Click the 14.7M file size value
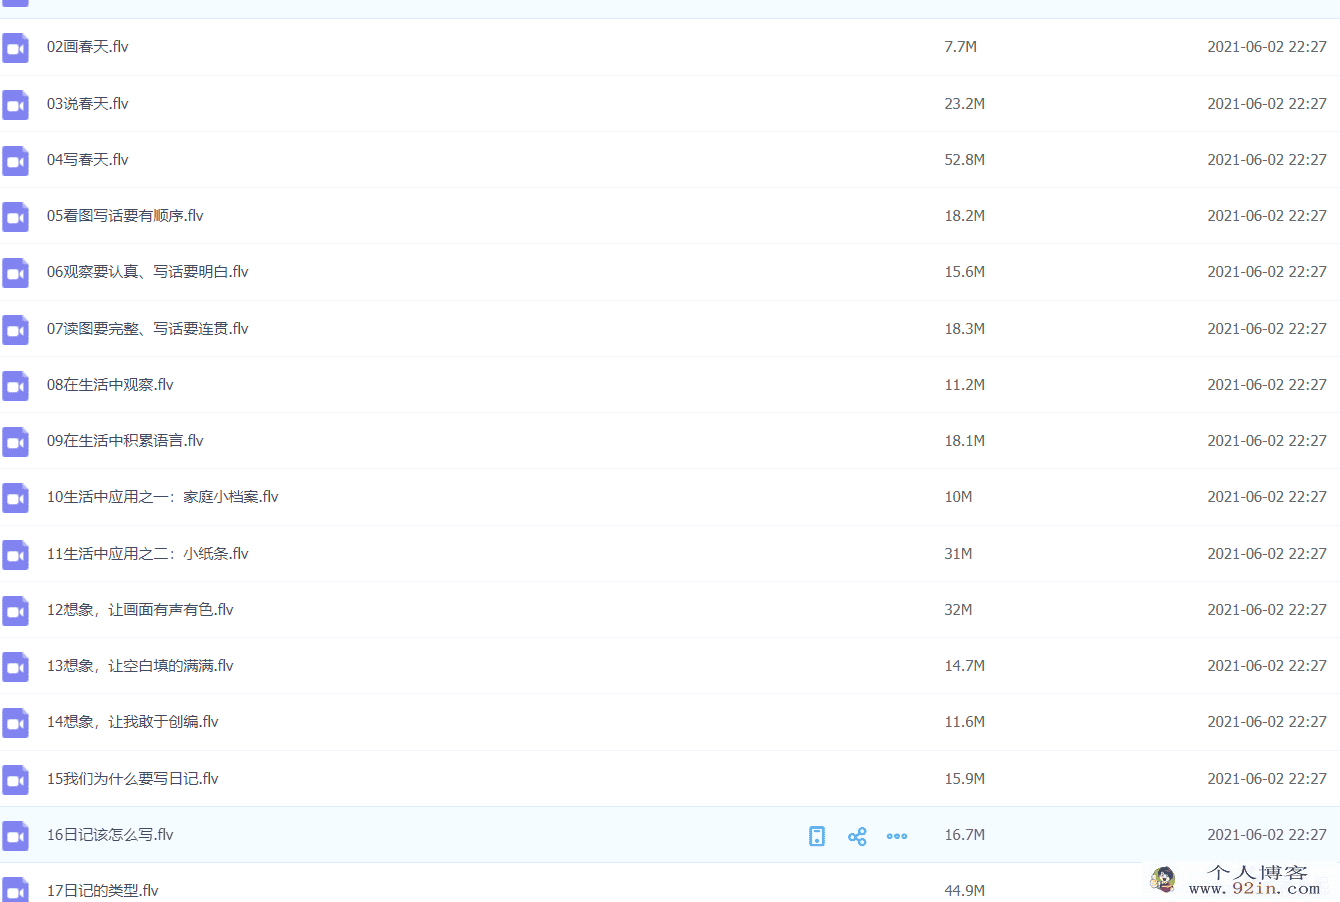The height and width of the screenshot is (902, 1340). pyautogui.click(x=965, y=666)
